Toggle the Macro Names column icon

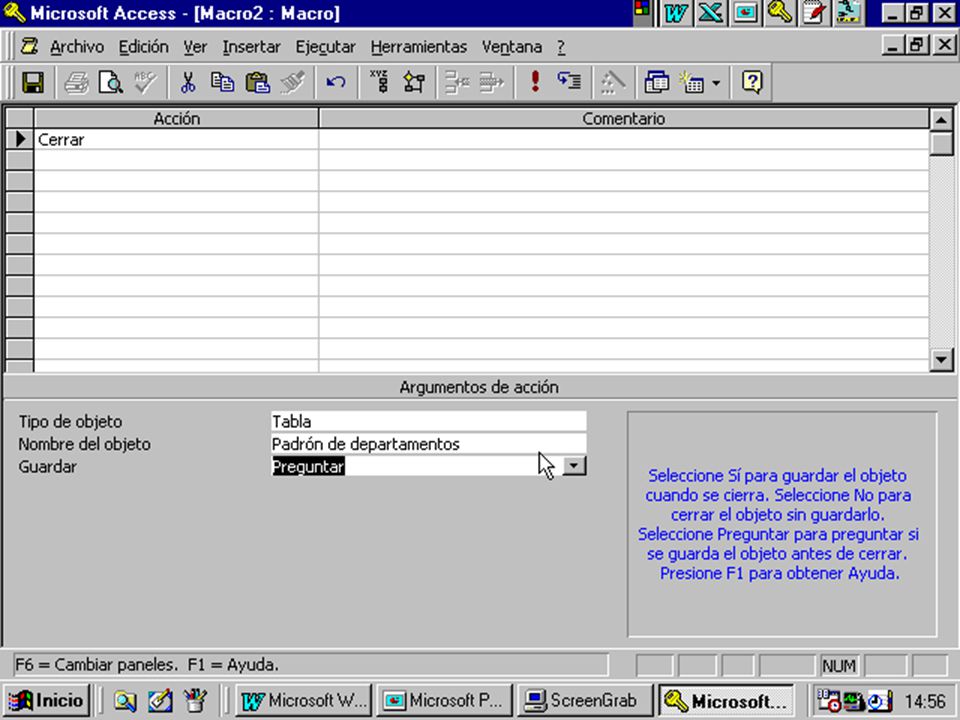pyautogui.click(x=380, y=82)
